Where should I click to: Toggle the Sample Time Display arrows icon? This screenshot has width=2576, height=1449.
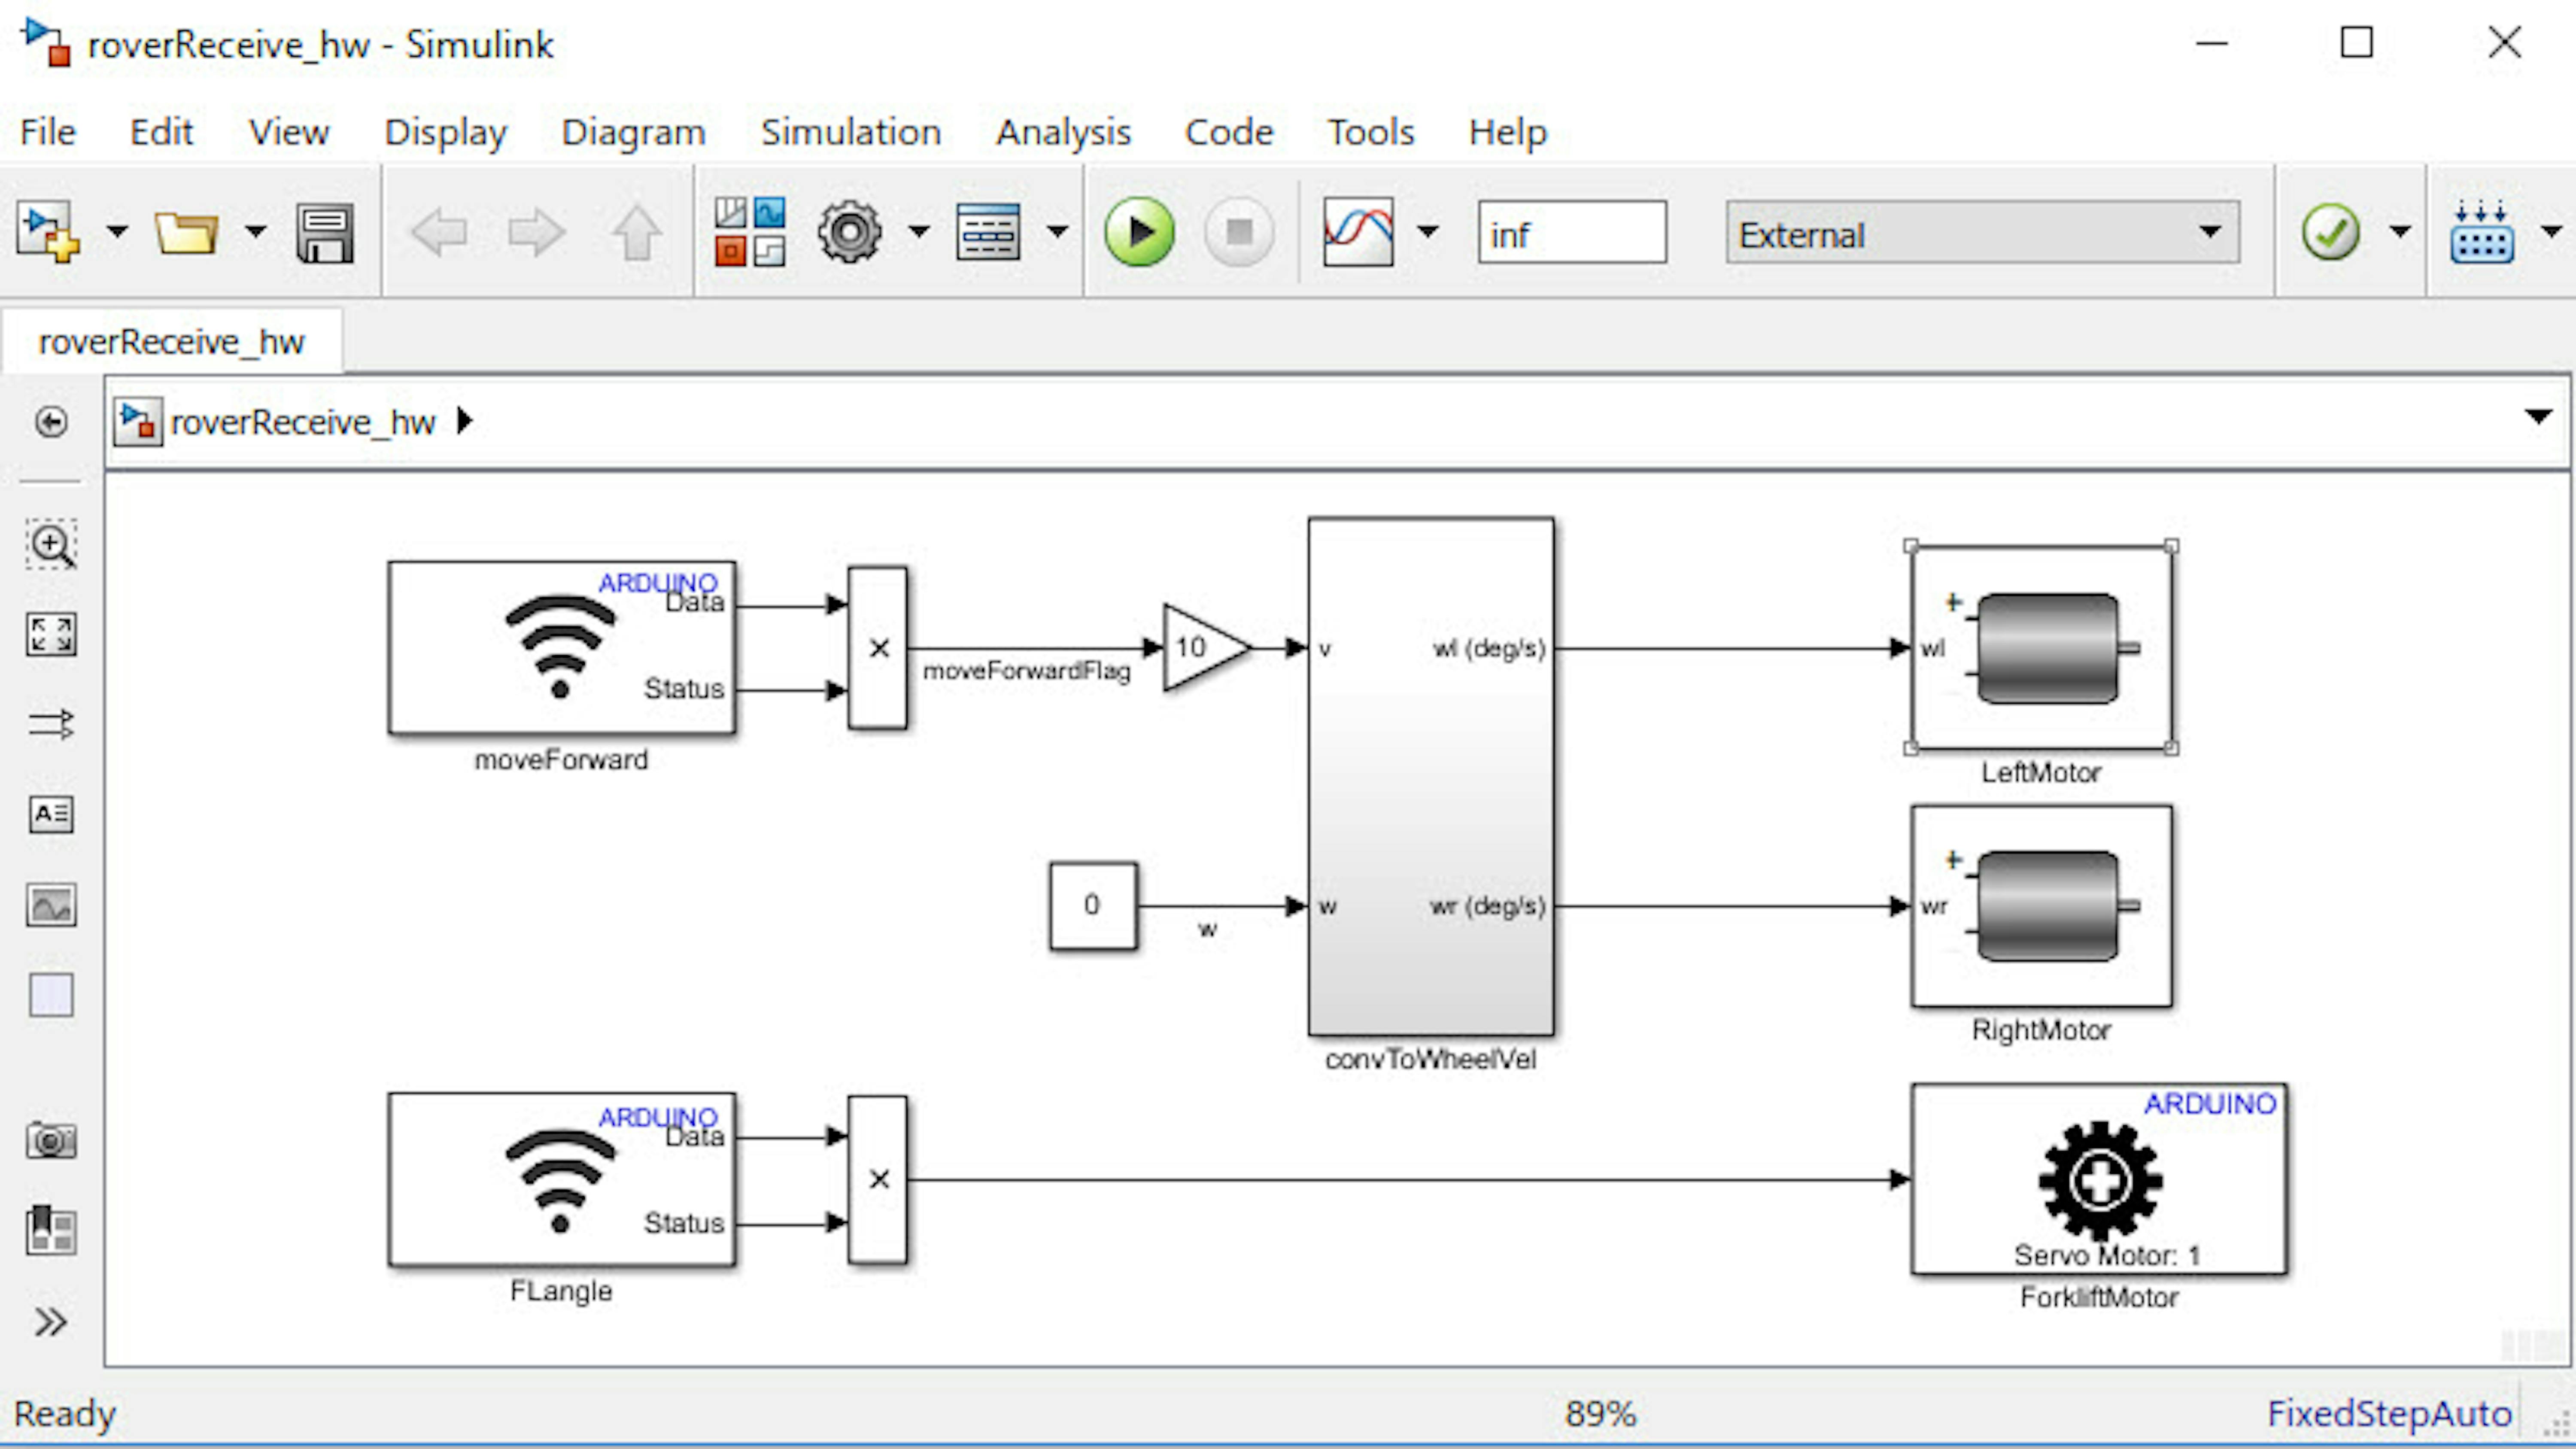pyautogui.click(x=51, y=724)
